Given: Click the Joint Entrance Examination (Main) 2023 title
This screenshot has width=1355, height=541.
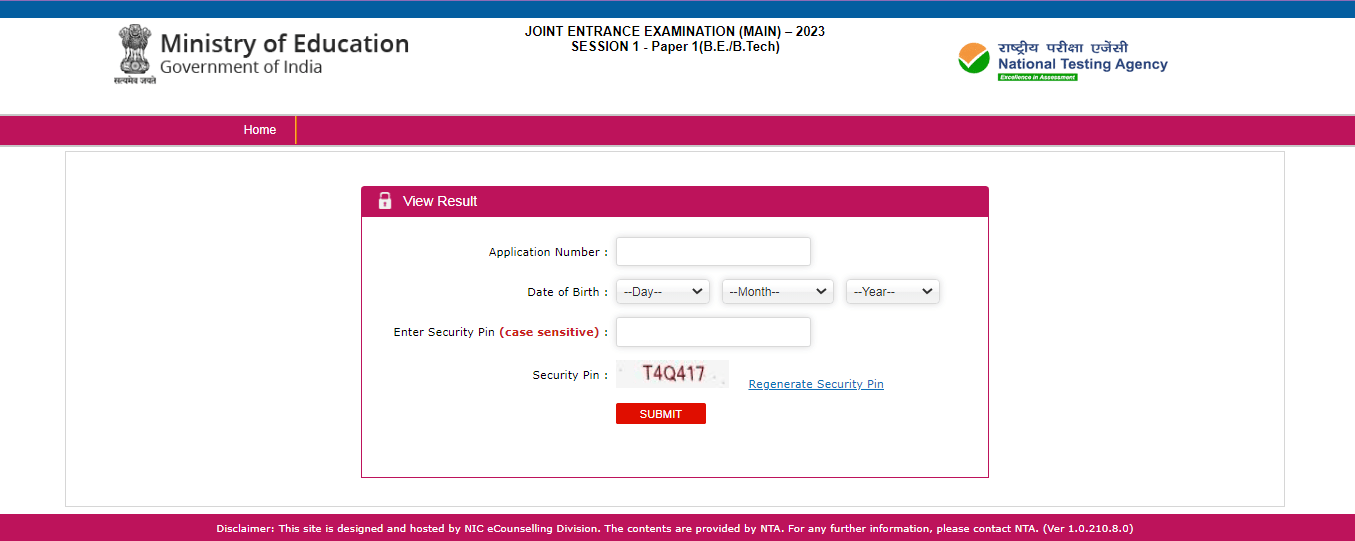Looking at the screenshot, I should click(675, 32).
